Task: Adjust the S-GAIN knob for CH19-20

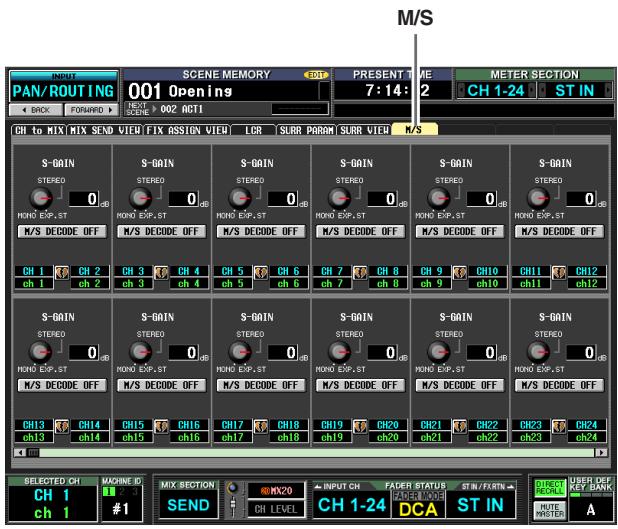Action: click(339, 352)
